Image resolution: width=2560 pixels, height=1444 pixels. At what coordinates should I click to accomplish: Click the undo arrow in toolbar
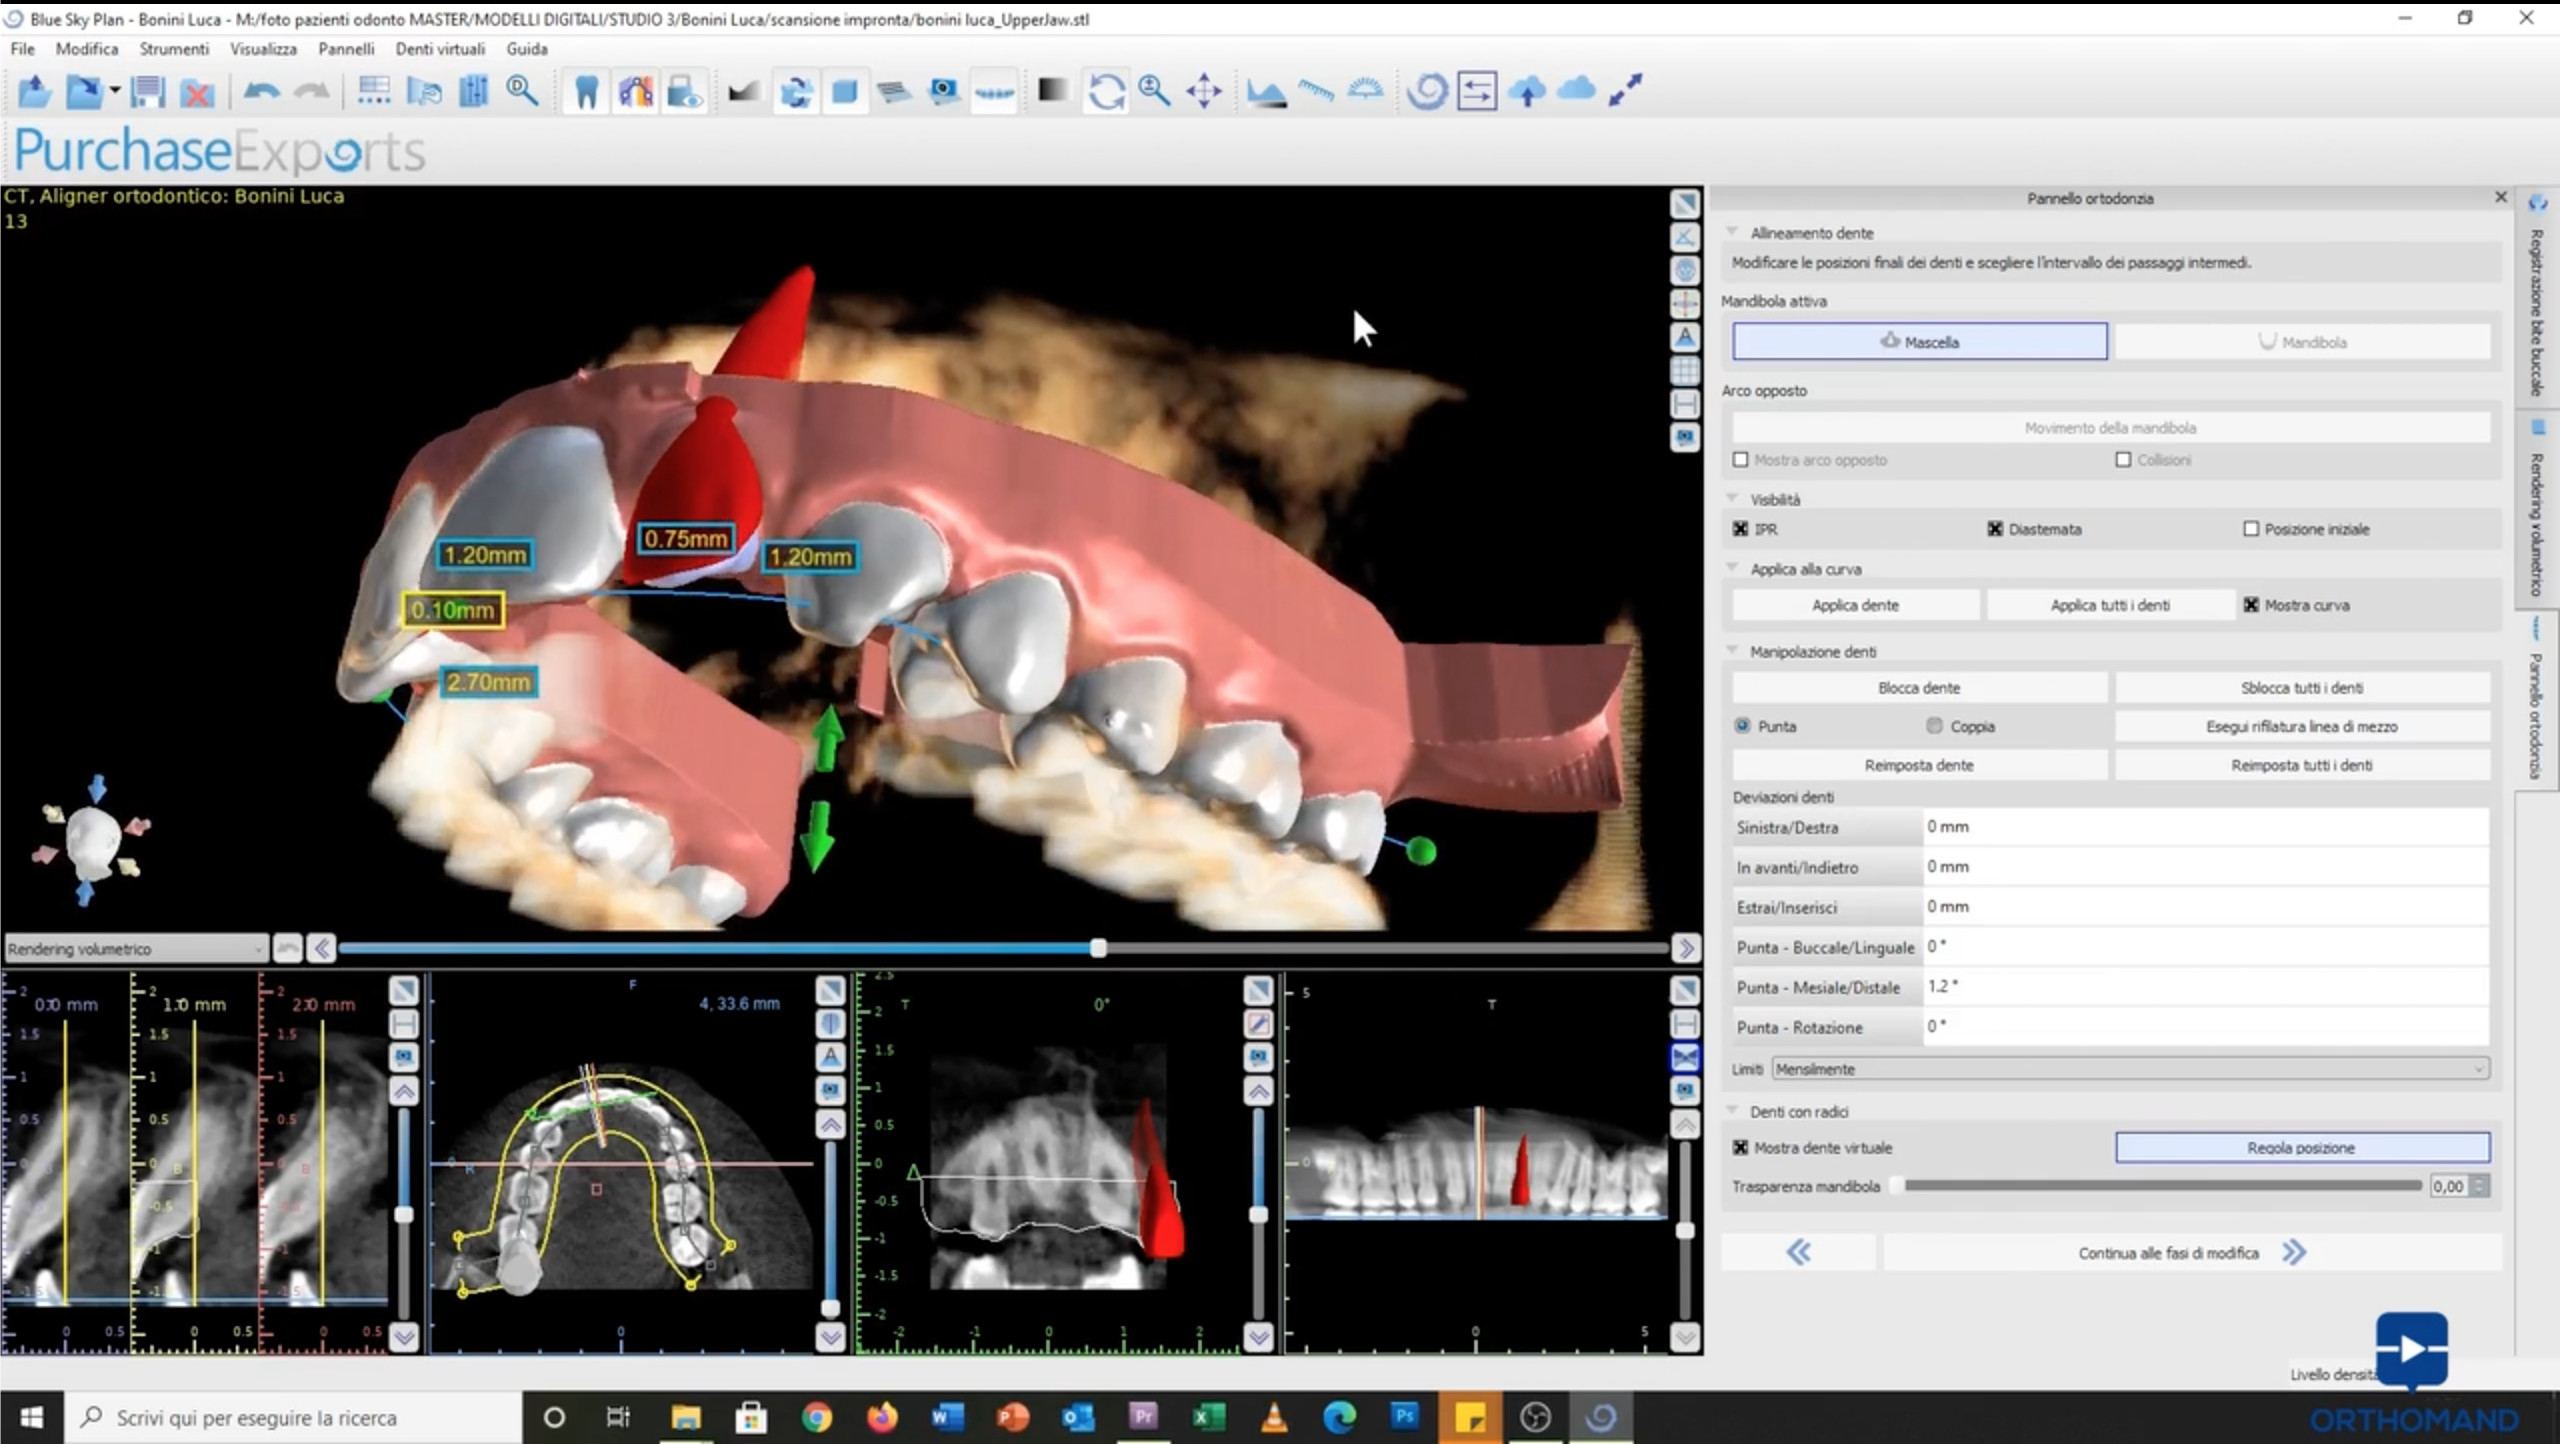(261, 92)
